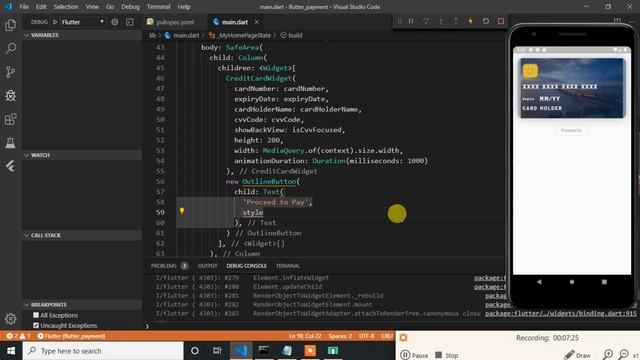Viewport: 640px width, 360px height.
Task: Tap the emulator Back navigation button
Action: pyautogui.click(x=539, y=282)
